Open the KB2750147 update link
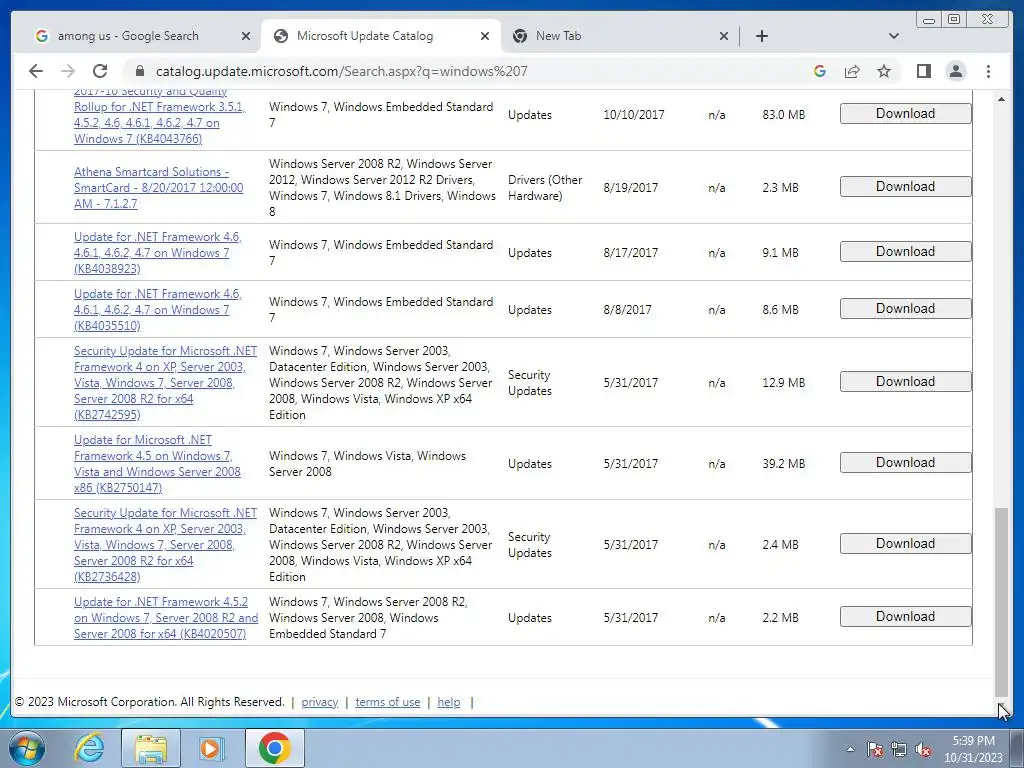This screenshot has width=1024, height=768. point(157,464)
